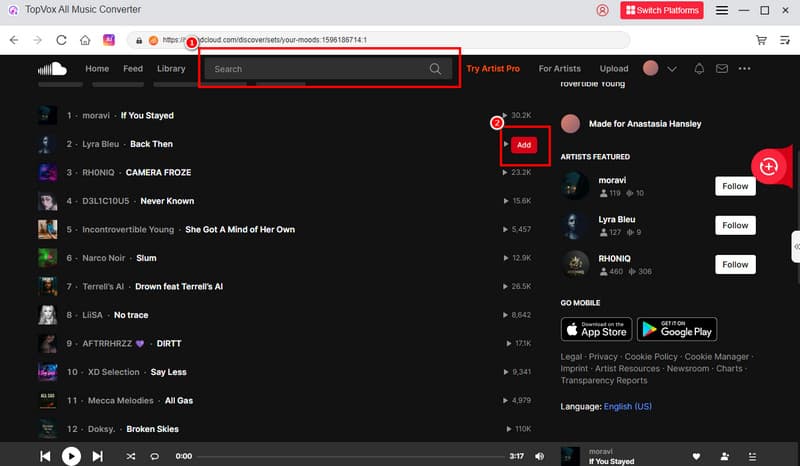Follow the artist Lyra Bleu
800x466 pixels.
click(x=735, y=225)
